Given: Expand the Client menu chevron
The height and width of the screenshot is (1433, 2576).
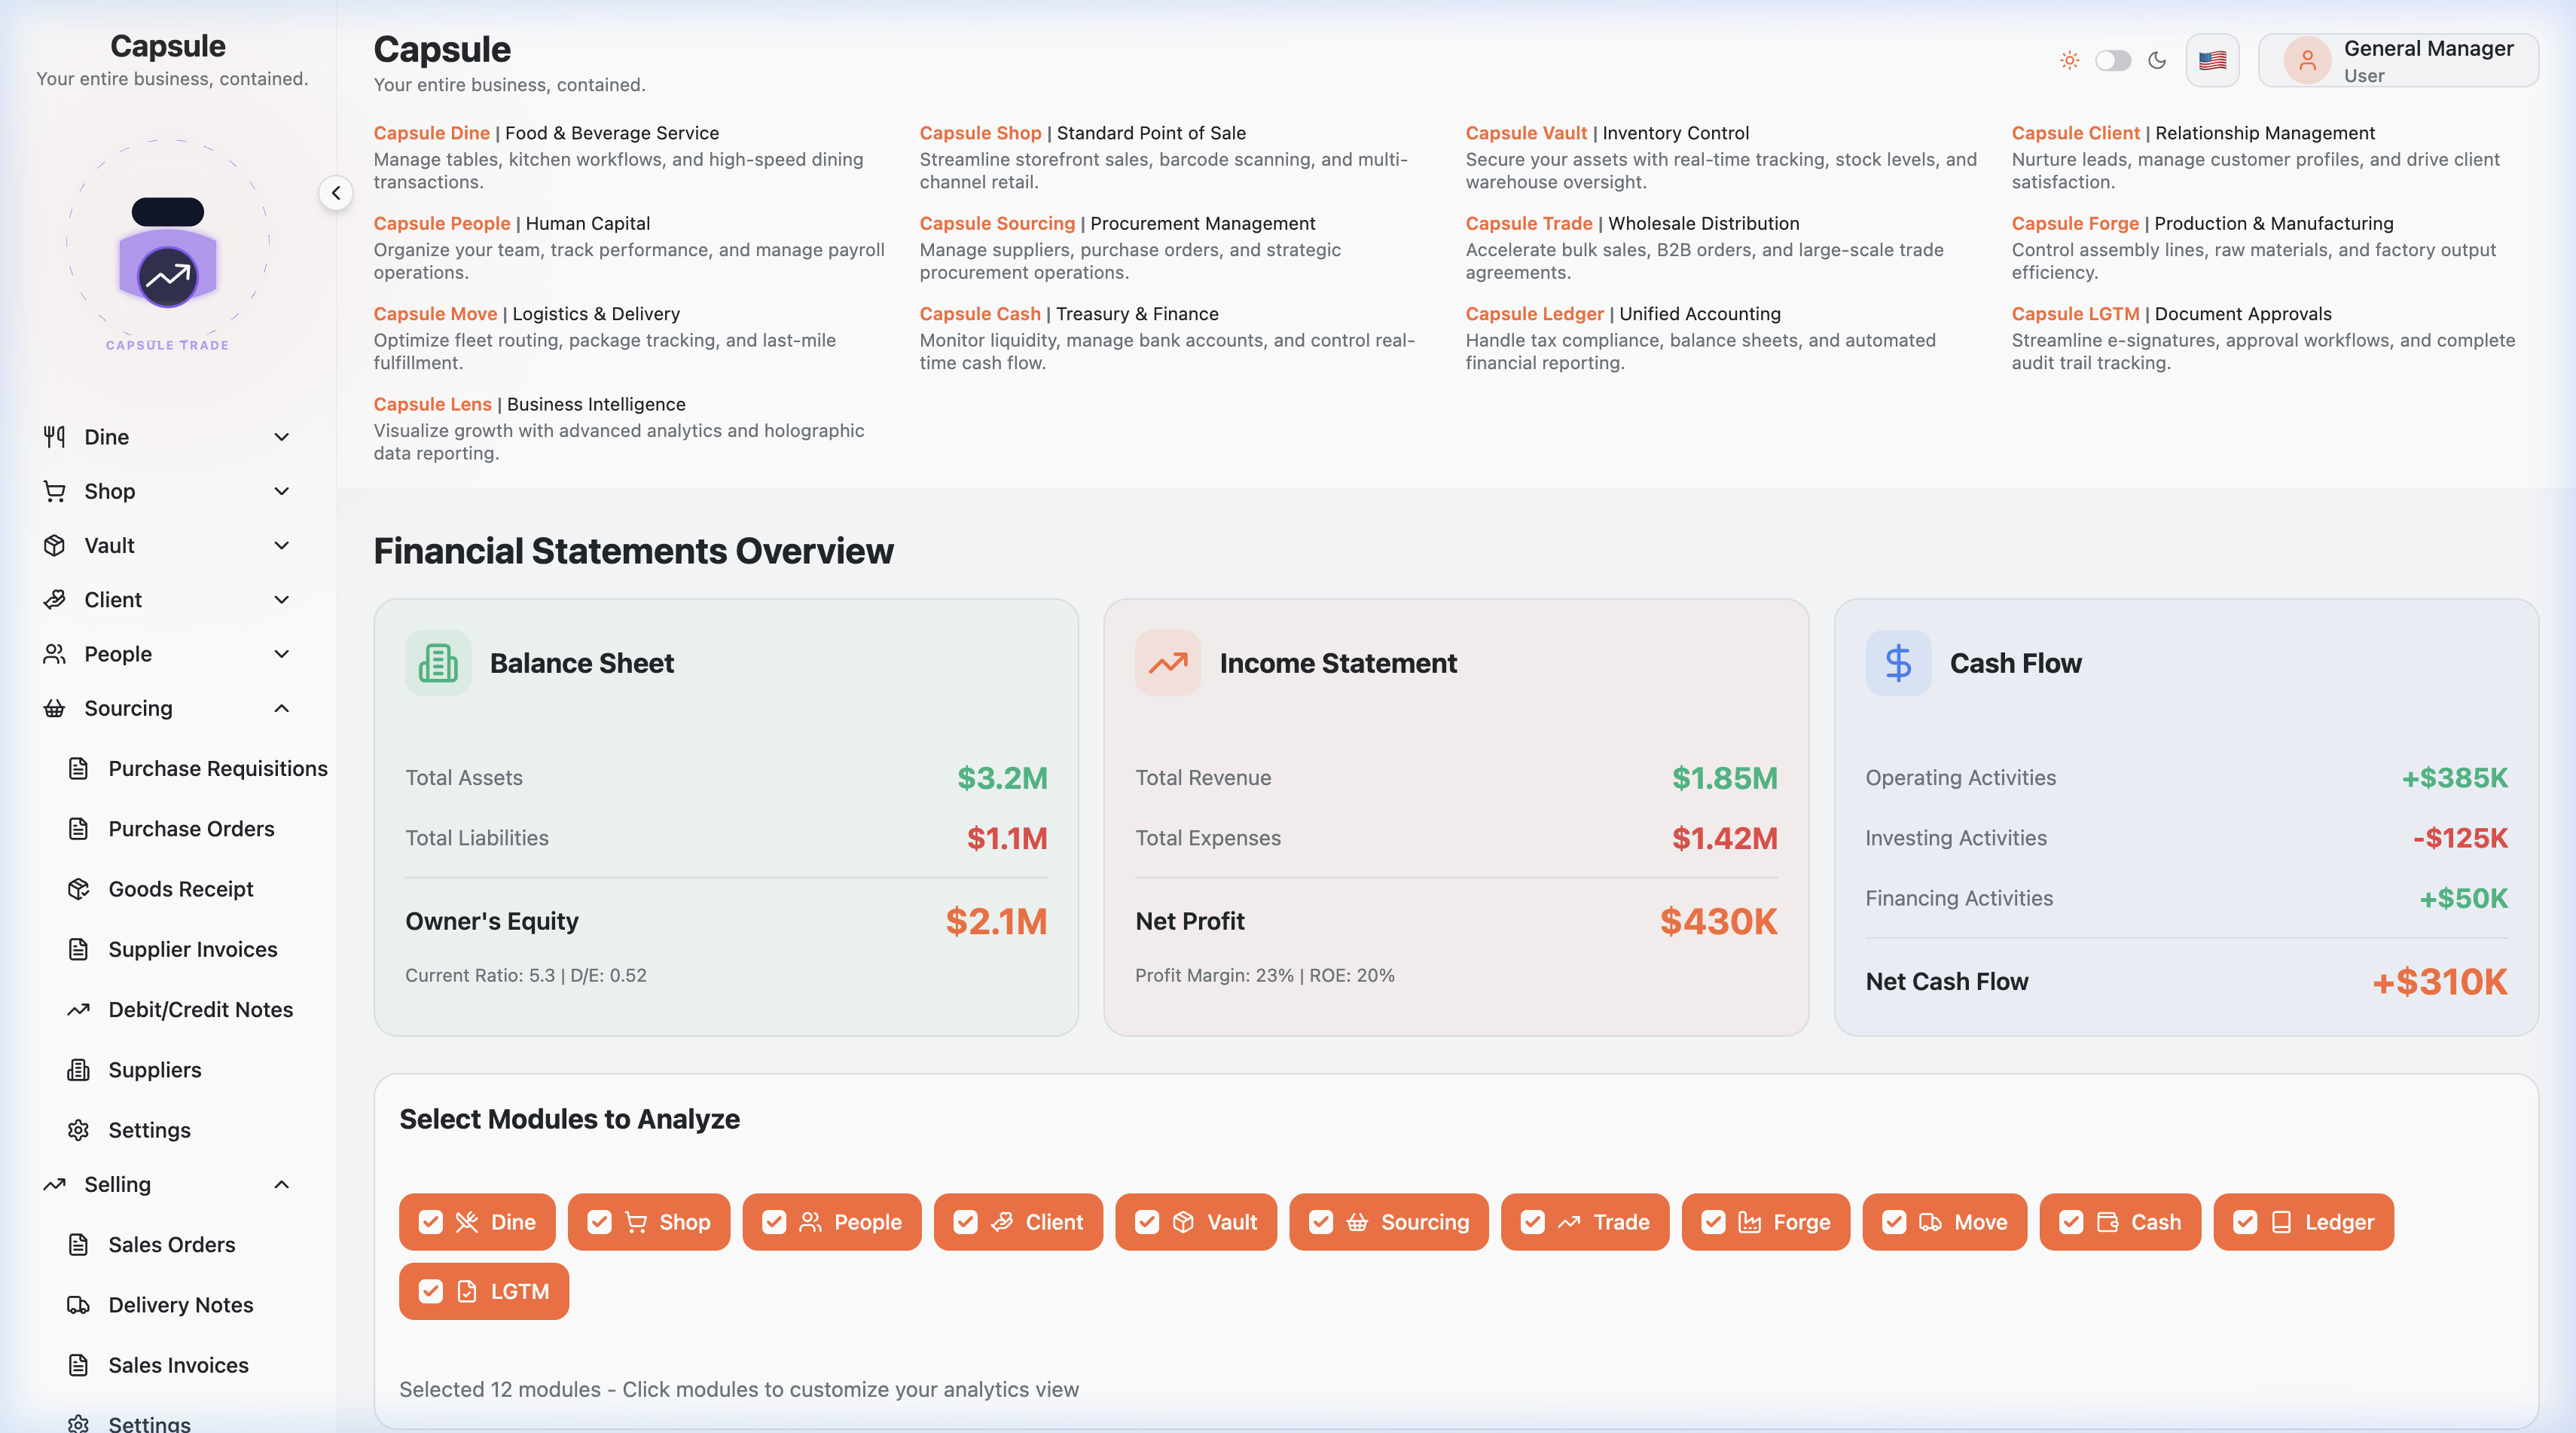Looking at the screenshot, I should pyautogui.click(x=282, y=599).
